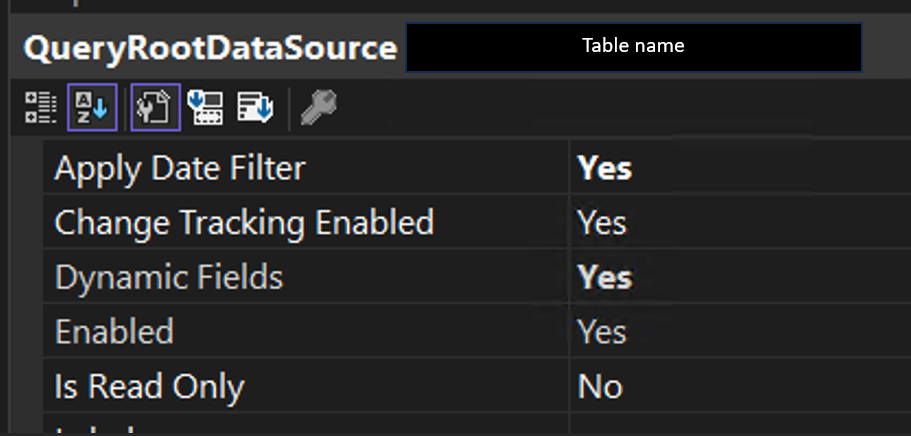Screen dimensions: 911x436
Task: Select the Is Read Only property
Action: coord(149,386)
